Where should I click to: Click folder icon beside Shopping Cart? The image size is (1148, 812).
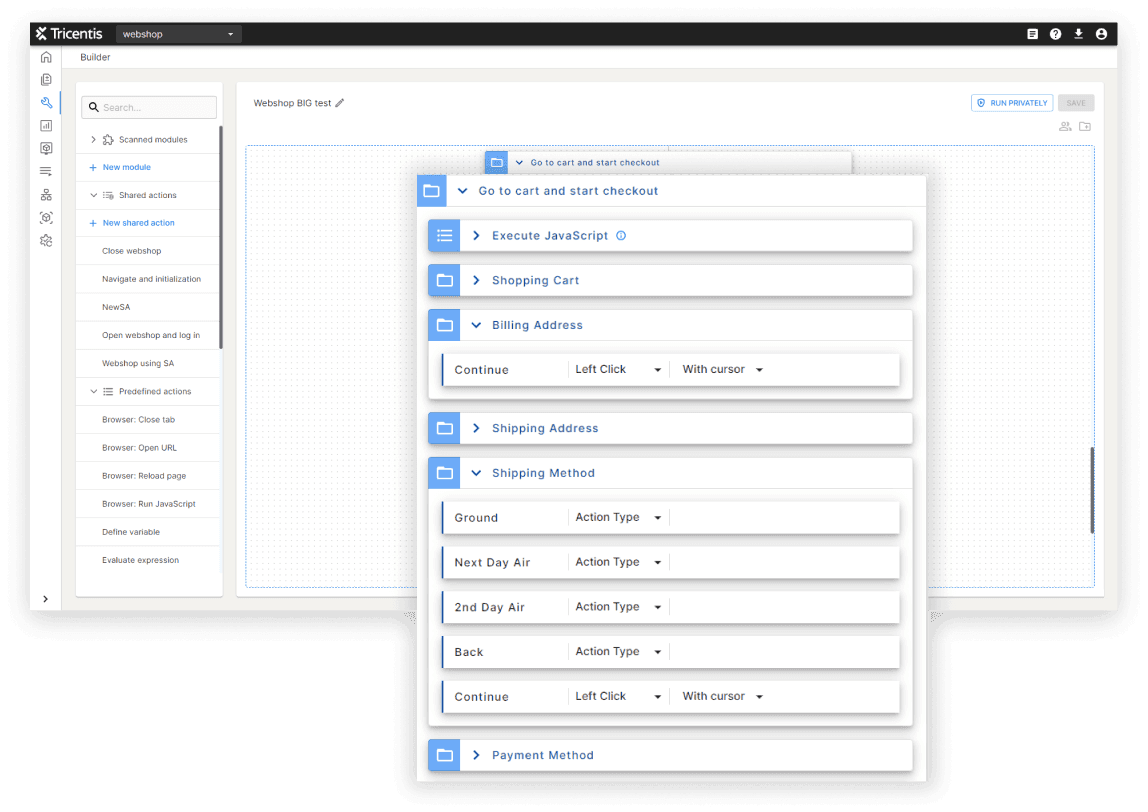click(x=444, y=280)
